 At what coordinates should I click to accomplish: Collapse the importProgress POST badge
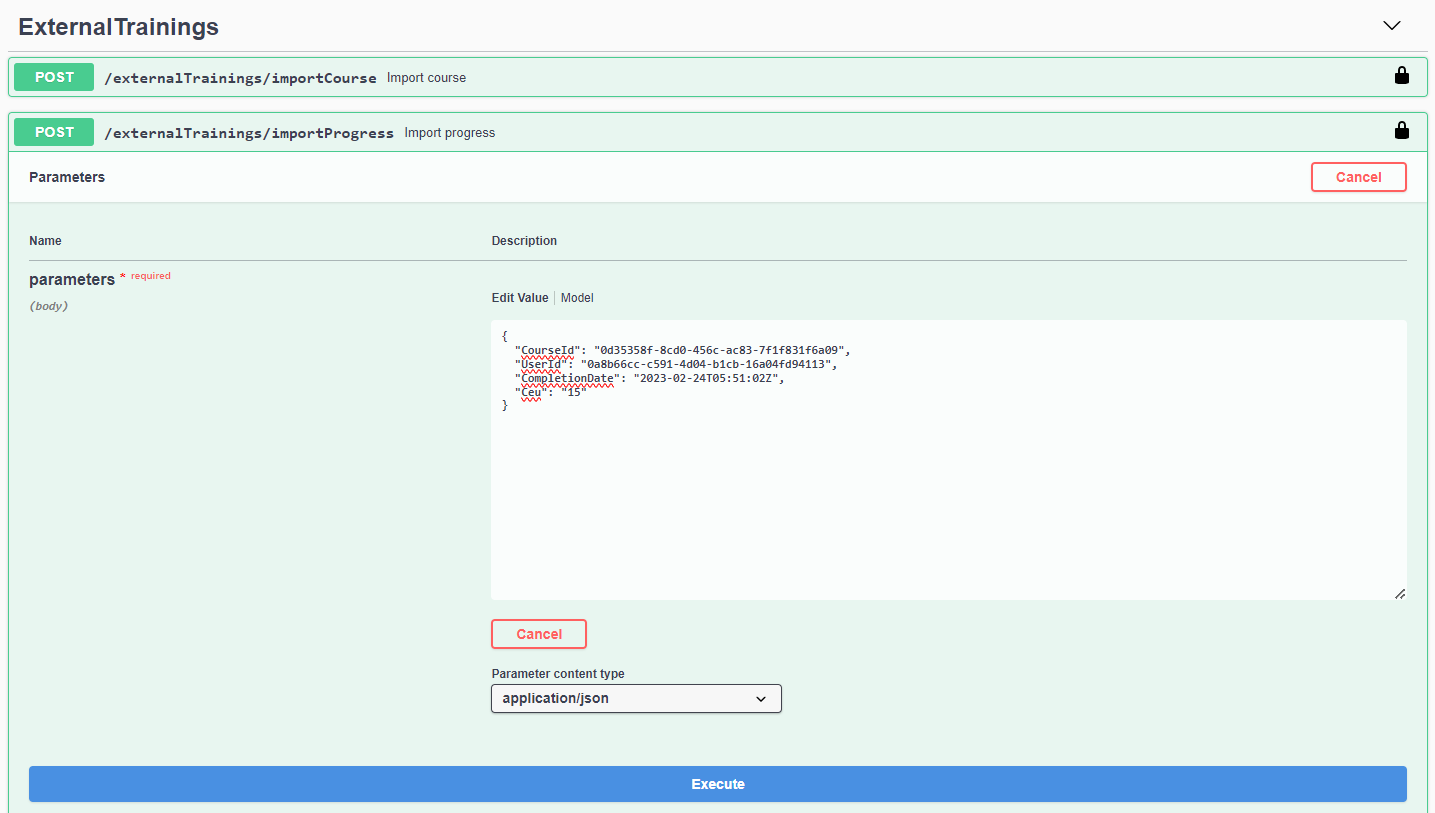tap(54, 132)
